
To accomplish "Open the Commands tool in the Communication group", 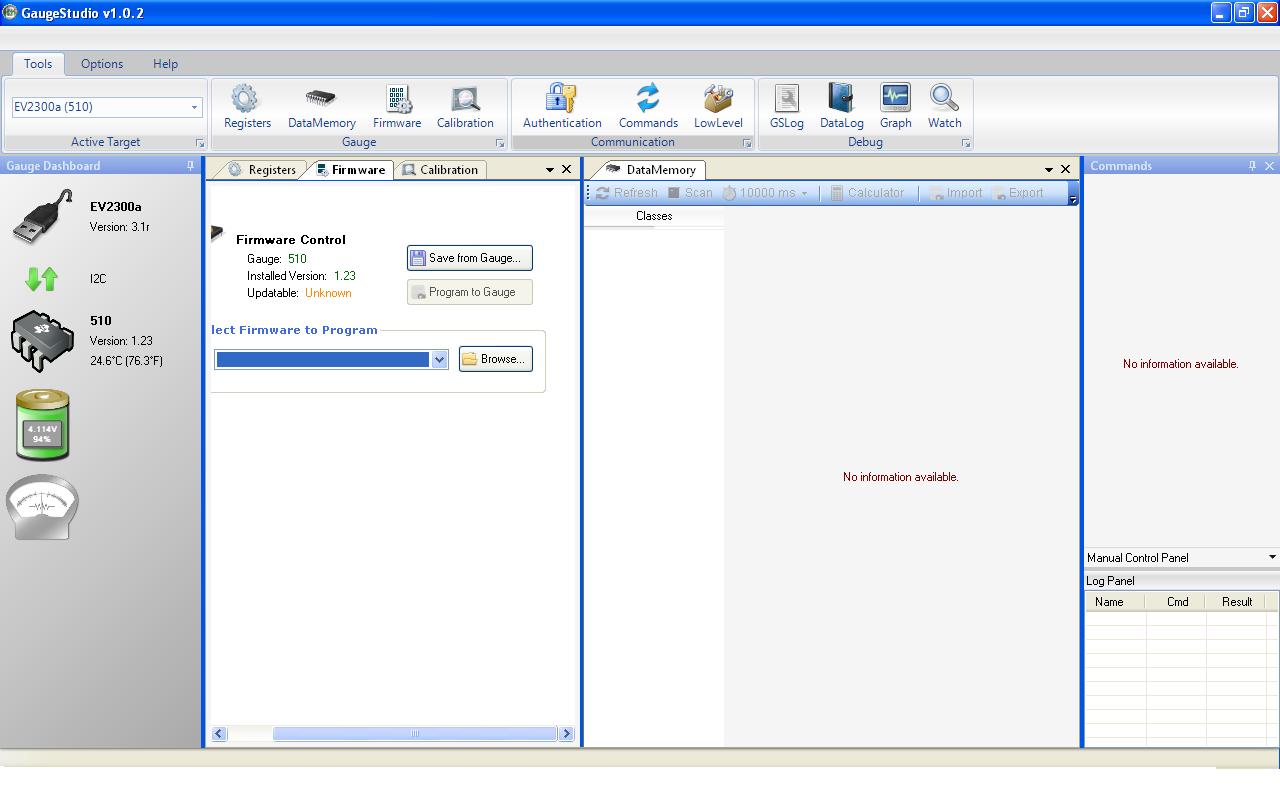I will pos(648,107).
